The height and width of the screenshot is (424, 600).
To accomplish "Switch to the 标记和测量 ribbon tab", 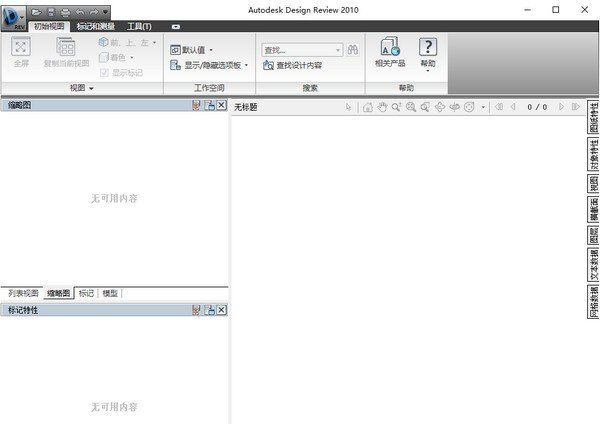I will point(96,26).
